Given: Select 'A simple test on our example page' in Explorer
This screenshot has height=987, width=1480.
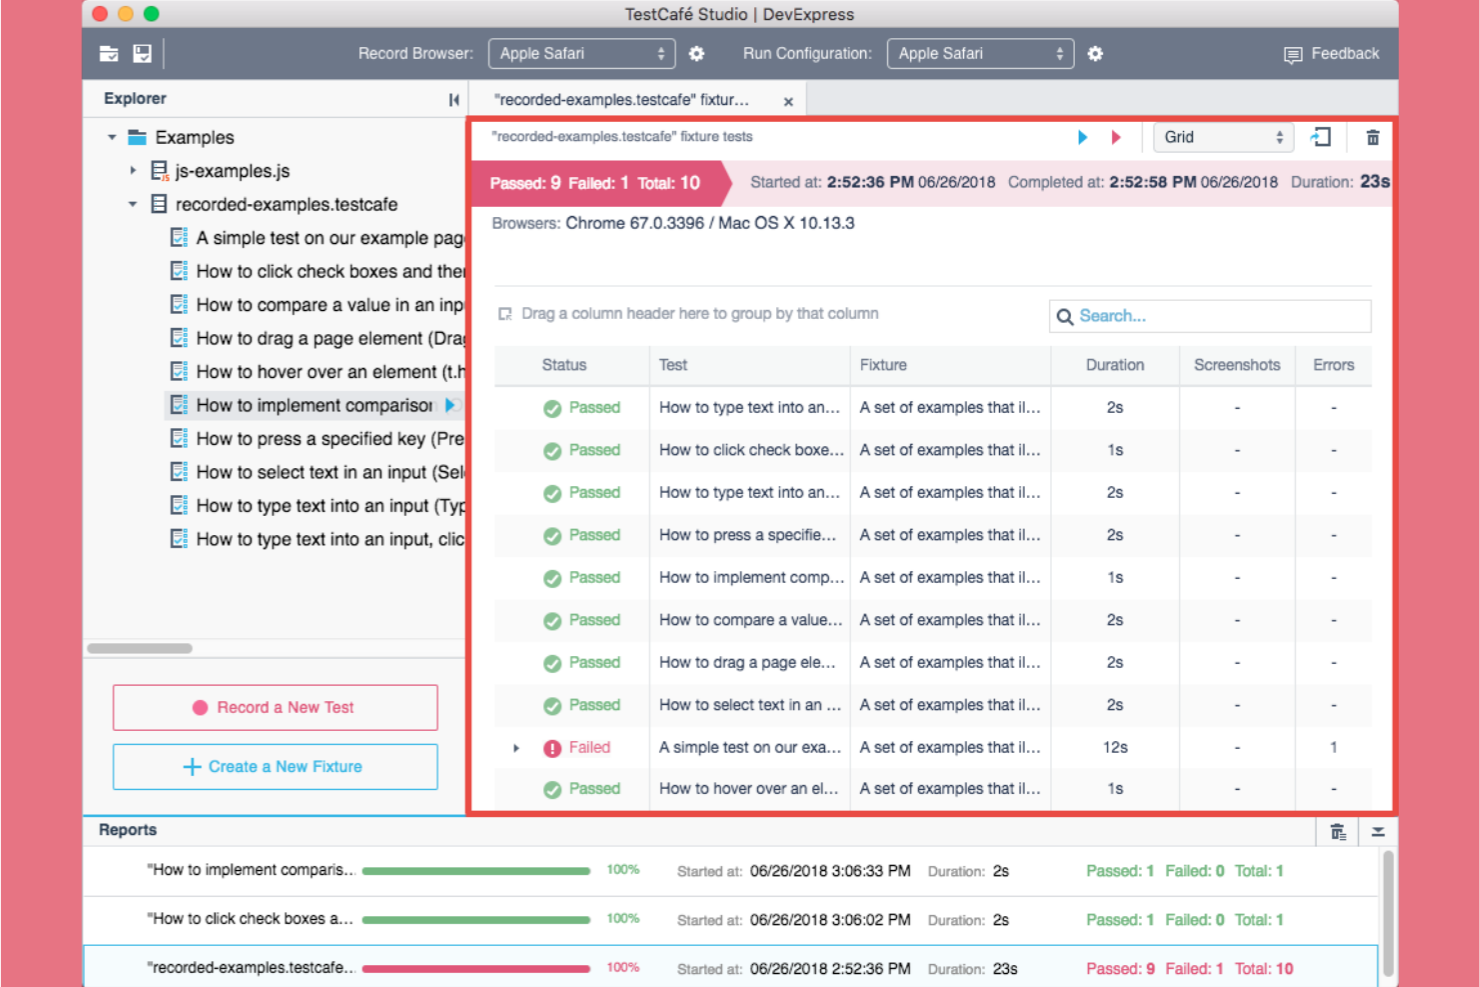Looking at the screenshot, I should click(x=318, y=238).
